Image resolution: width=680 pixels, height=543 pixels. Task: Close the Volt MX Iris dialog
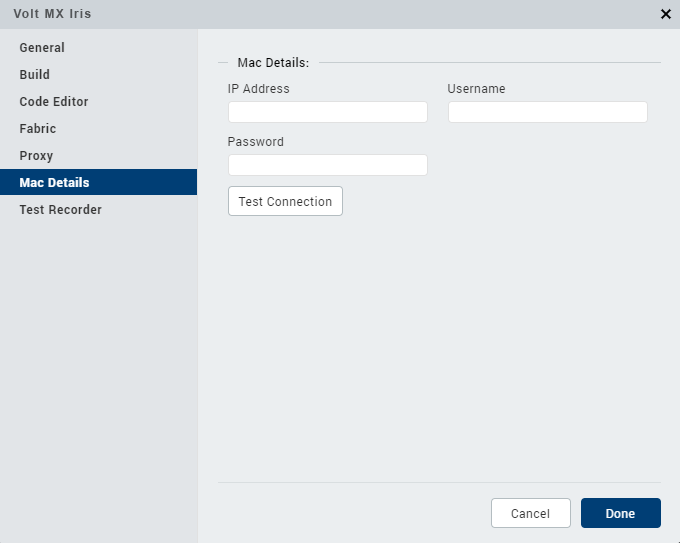click(x=666, y=14)
